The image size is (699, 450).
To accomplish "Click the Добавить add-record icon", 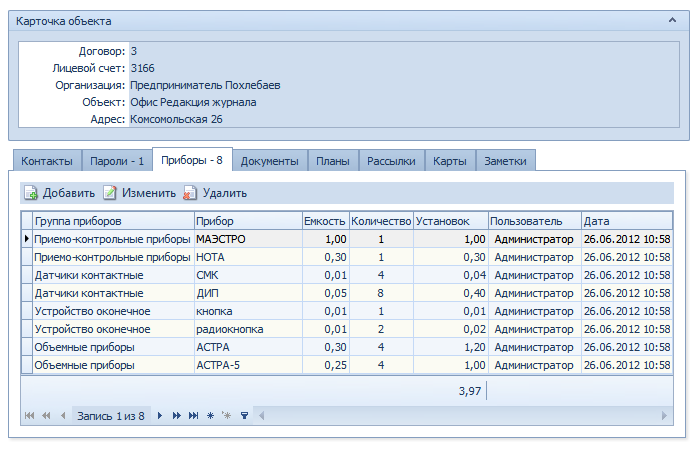I will pos(31,193).
